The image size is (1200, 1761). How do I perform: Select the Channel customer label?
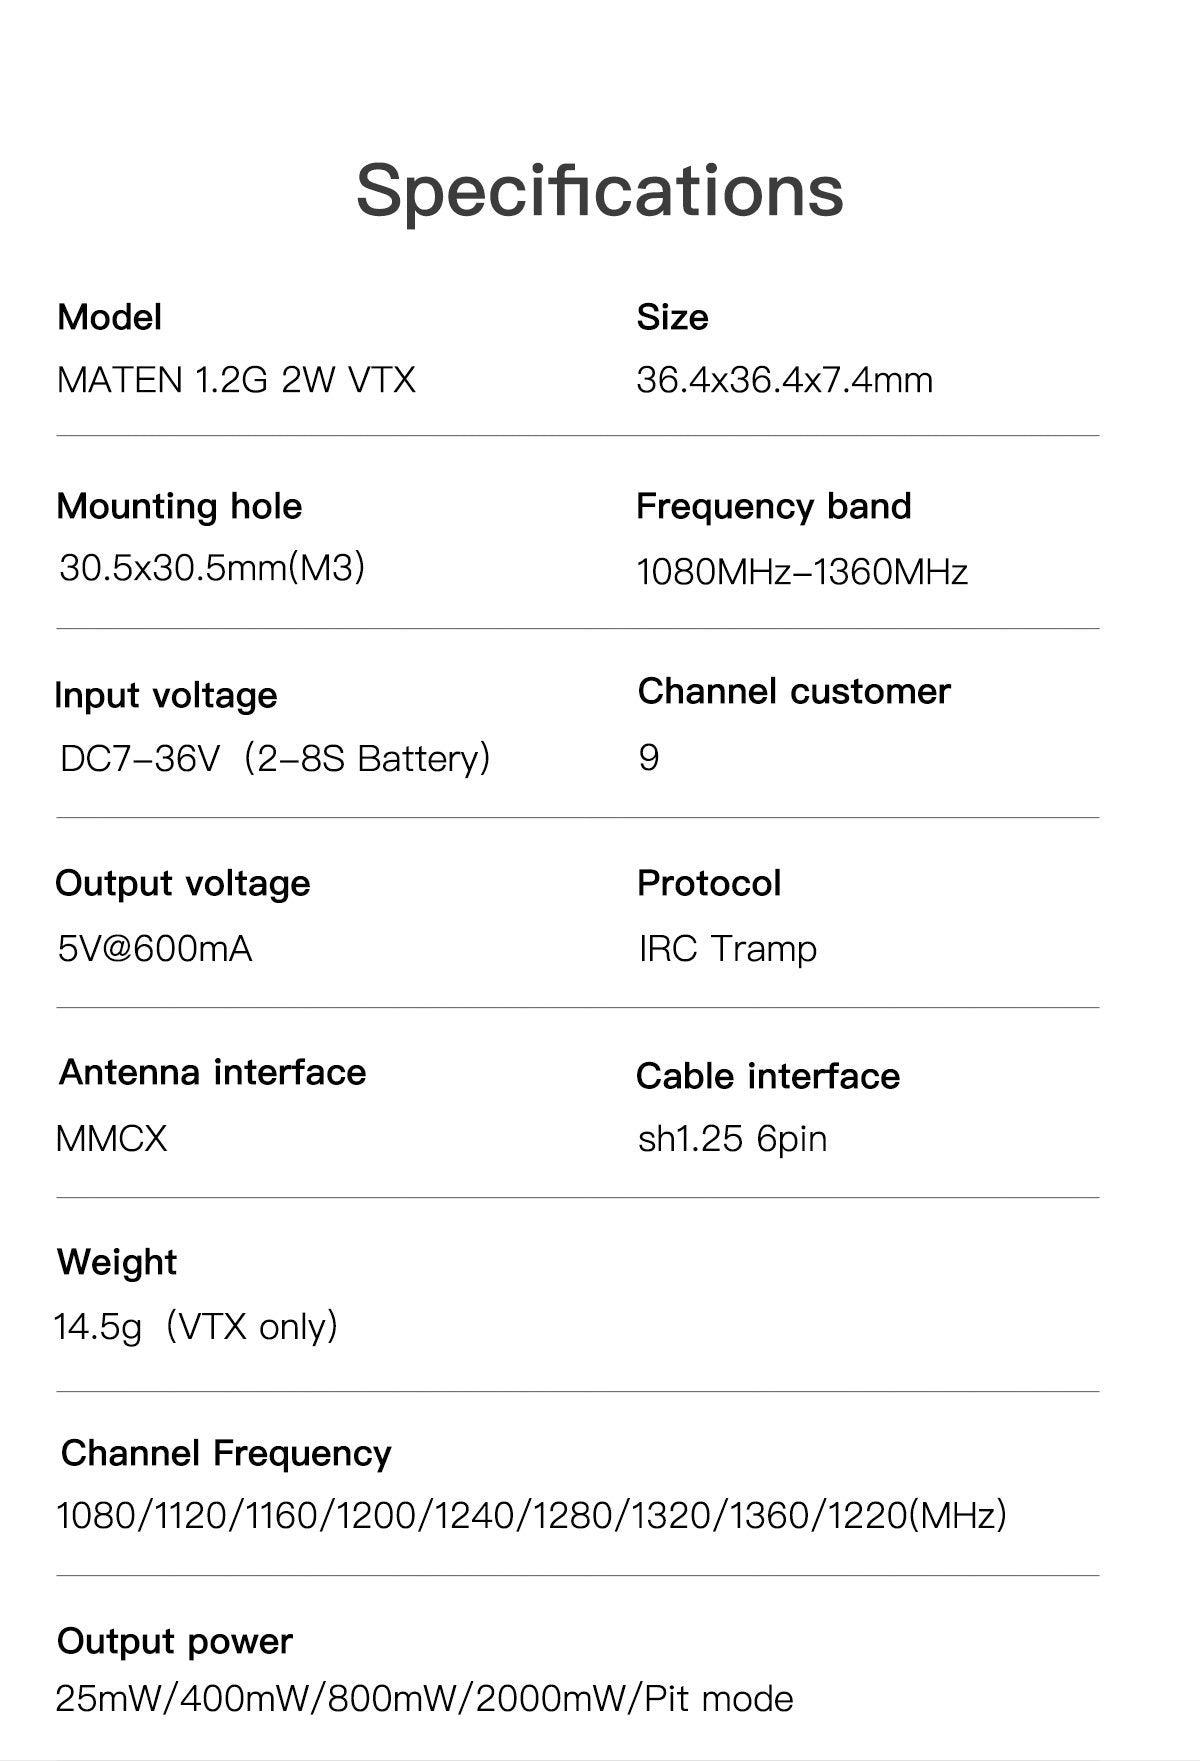coord(794,691)
